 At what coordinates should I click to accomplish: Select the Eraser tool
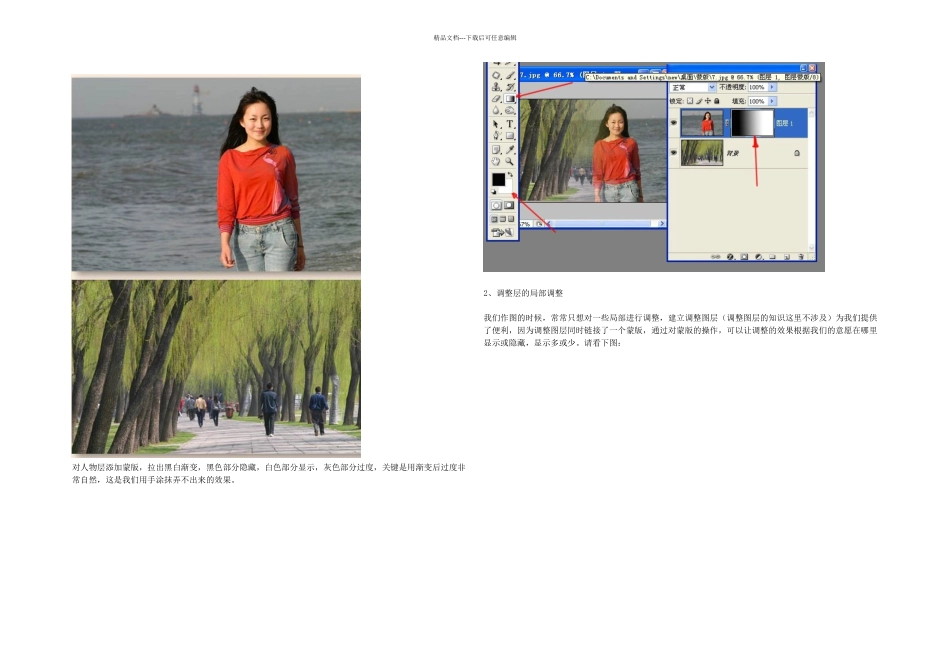click(496, 99)
